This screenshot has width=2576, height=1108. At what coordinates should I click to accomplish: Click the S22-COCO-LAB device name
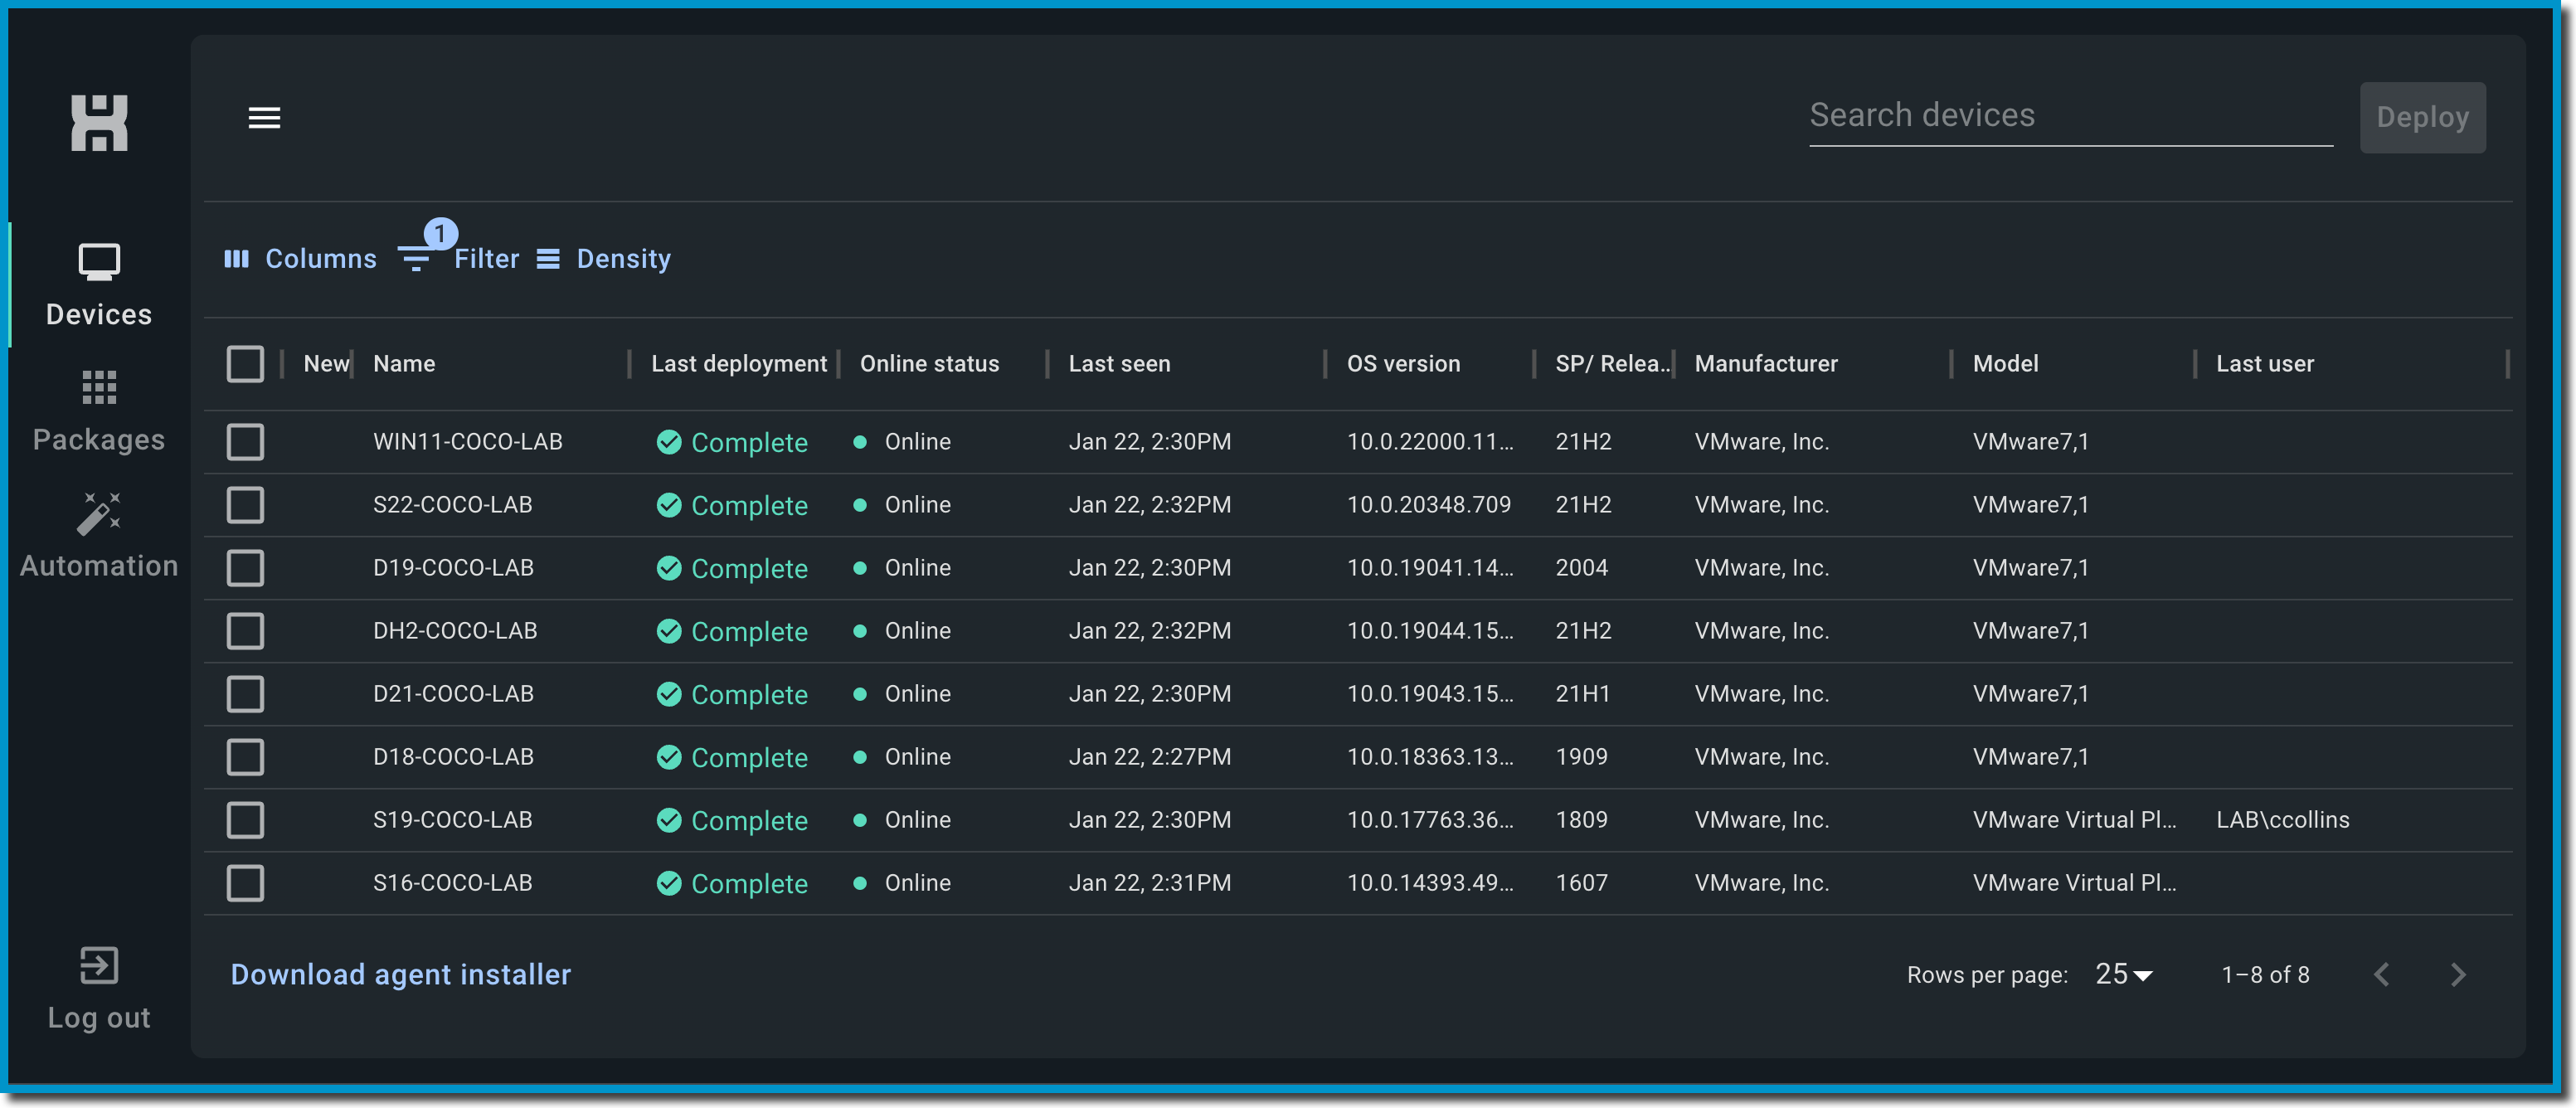click(x=452, y=505)
